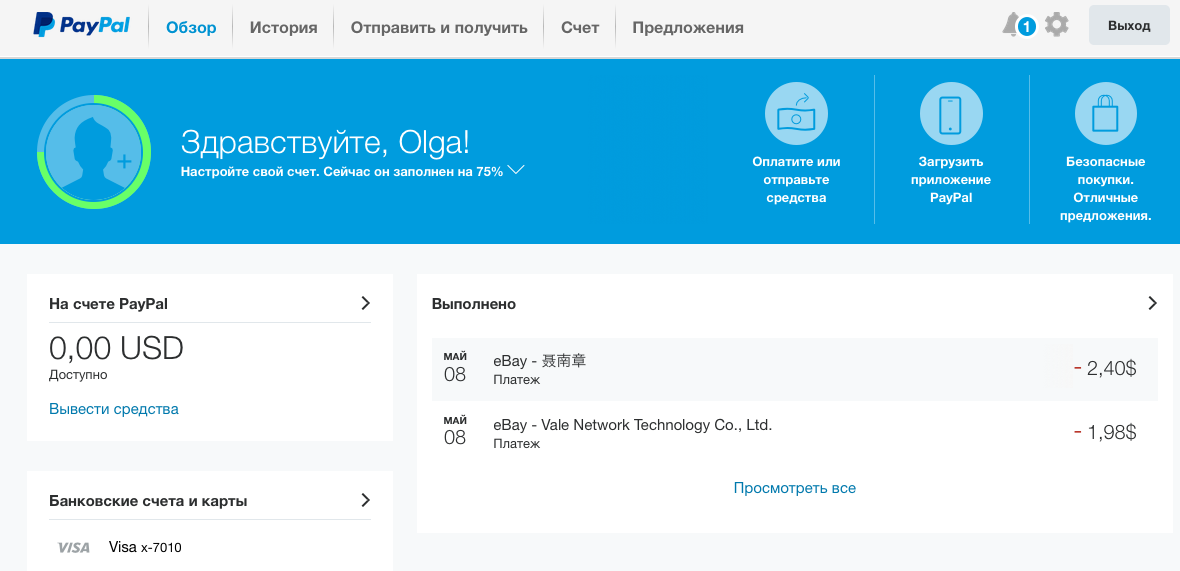The width and height of the screenshot is (1180, 571).
Task: Click the Вывести средства link
Action: [x=114, y=409]
